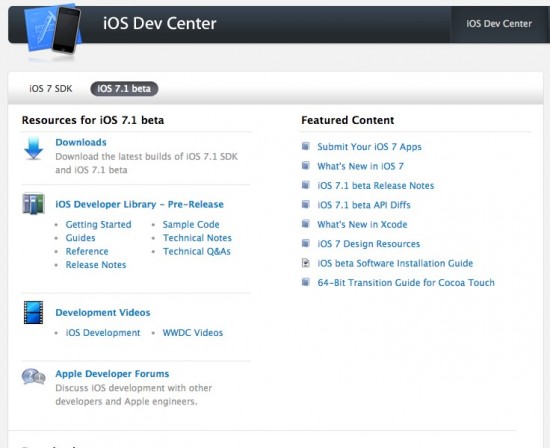Select the iOS 7.1 beta tab
550x448 pixels.
[124, 89]
